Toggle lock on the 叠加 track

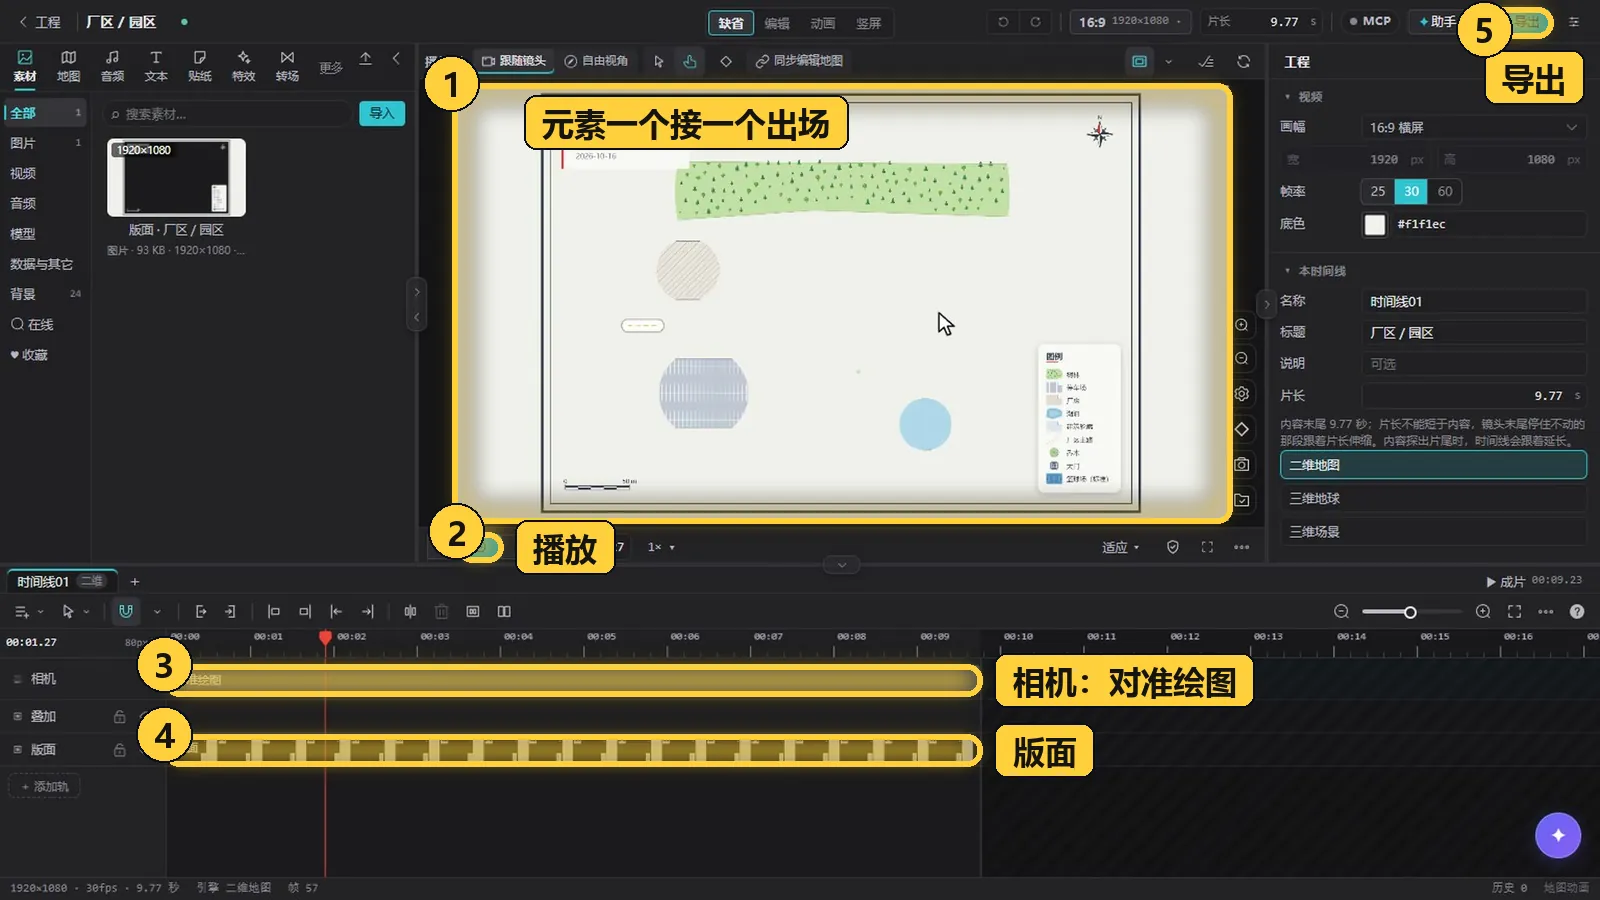pos(120,716)
